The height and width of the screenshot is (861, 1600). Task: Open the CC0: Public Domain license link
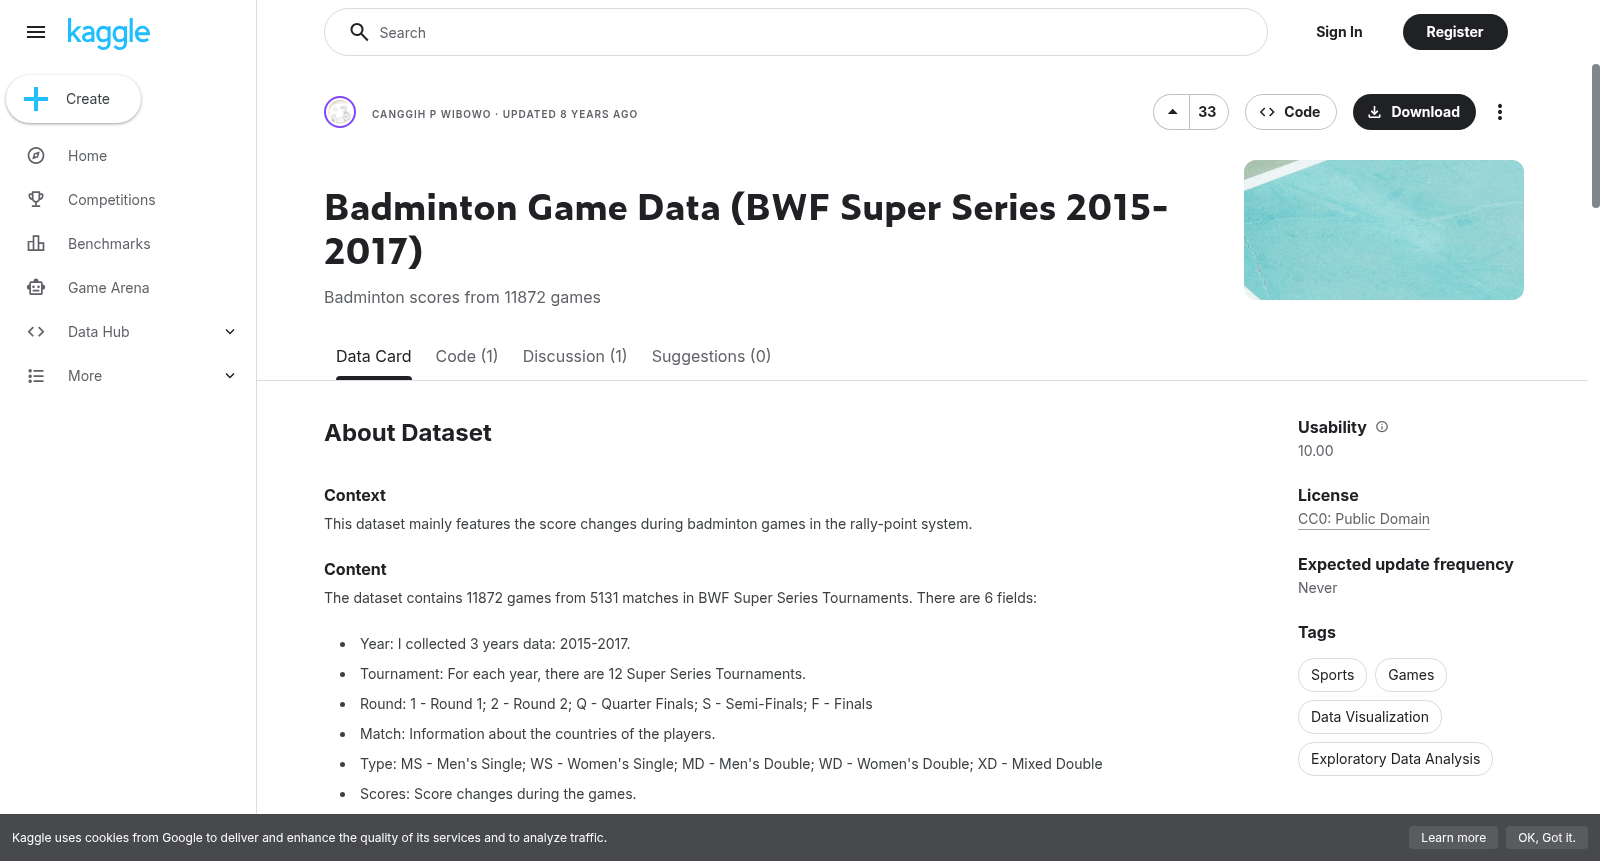pos(1363,519)
